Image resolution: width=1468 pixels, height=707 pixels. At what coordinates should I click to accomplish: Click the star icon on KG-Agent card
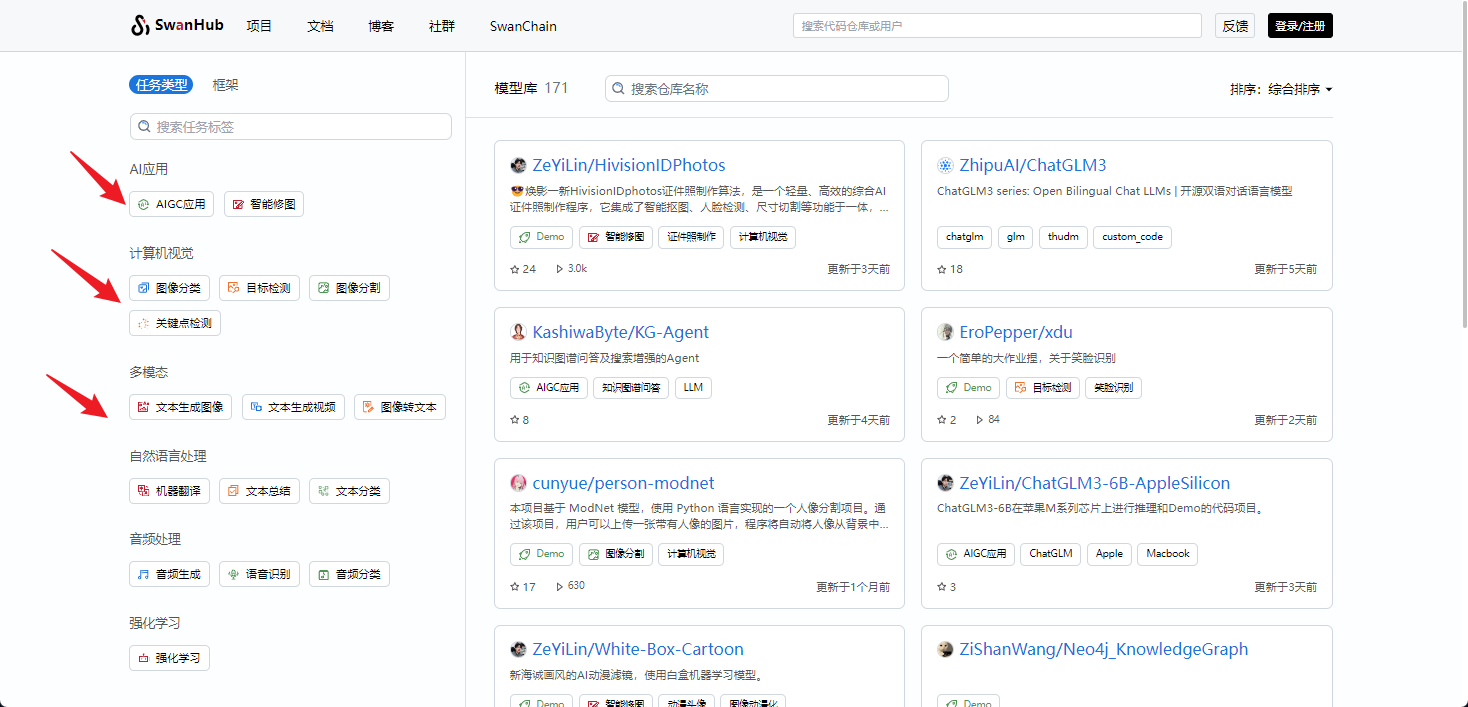515,420
